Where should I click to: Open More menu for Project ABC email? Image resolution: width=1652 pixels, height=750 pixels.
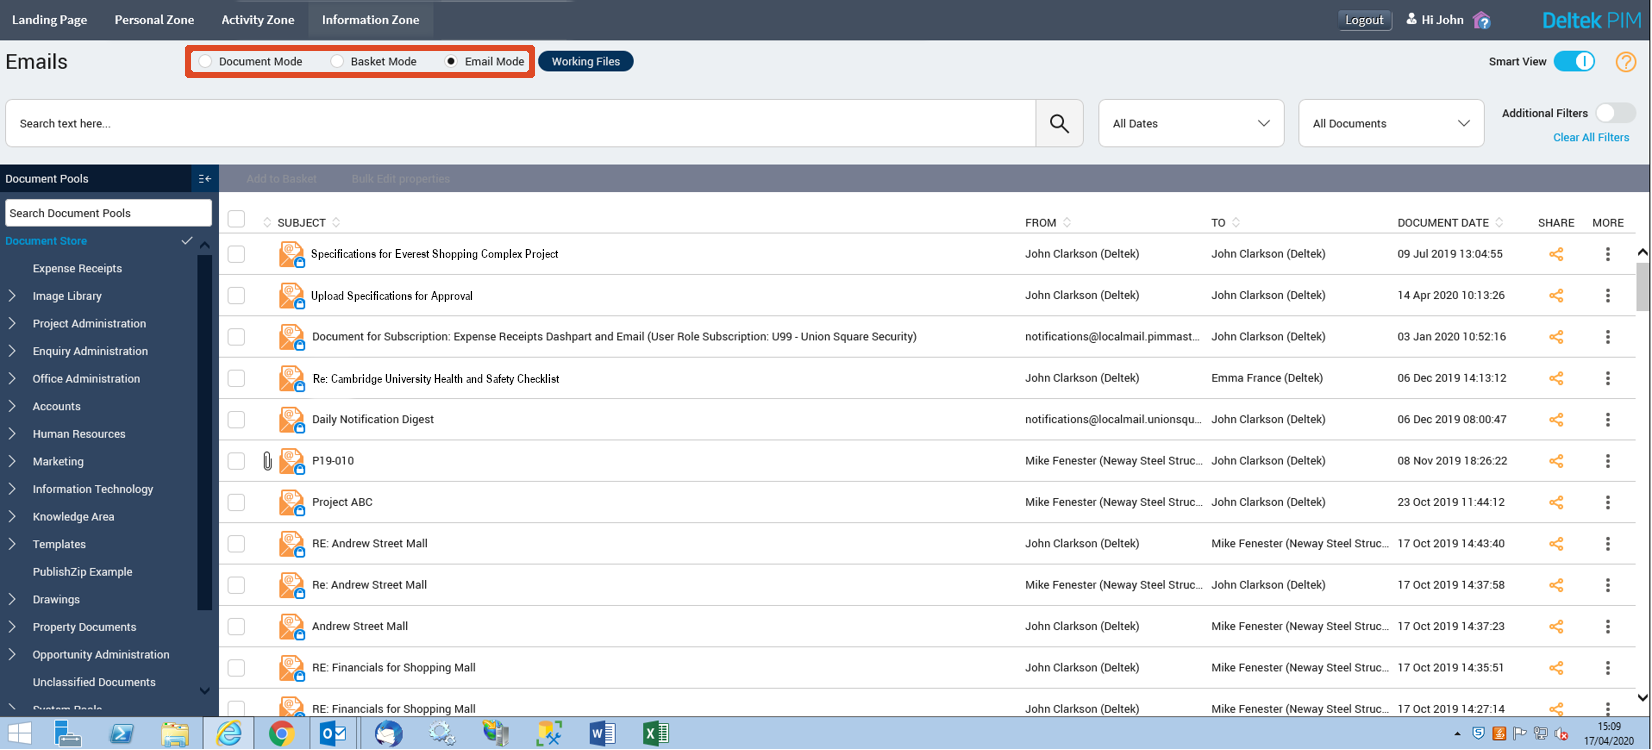1608,503
